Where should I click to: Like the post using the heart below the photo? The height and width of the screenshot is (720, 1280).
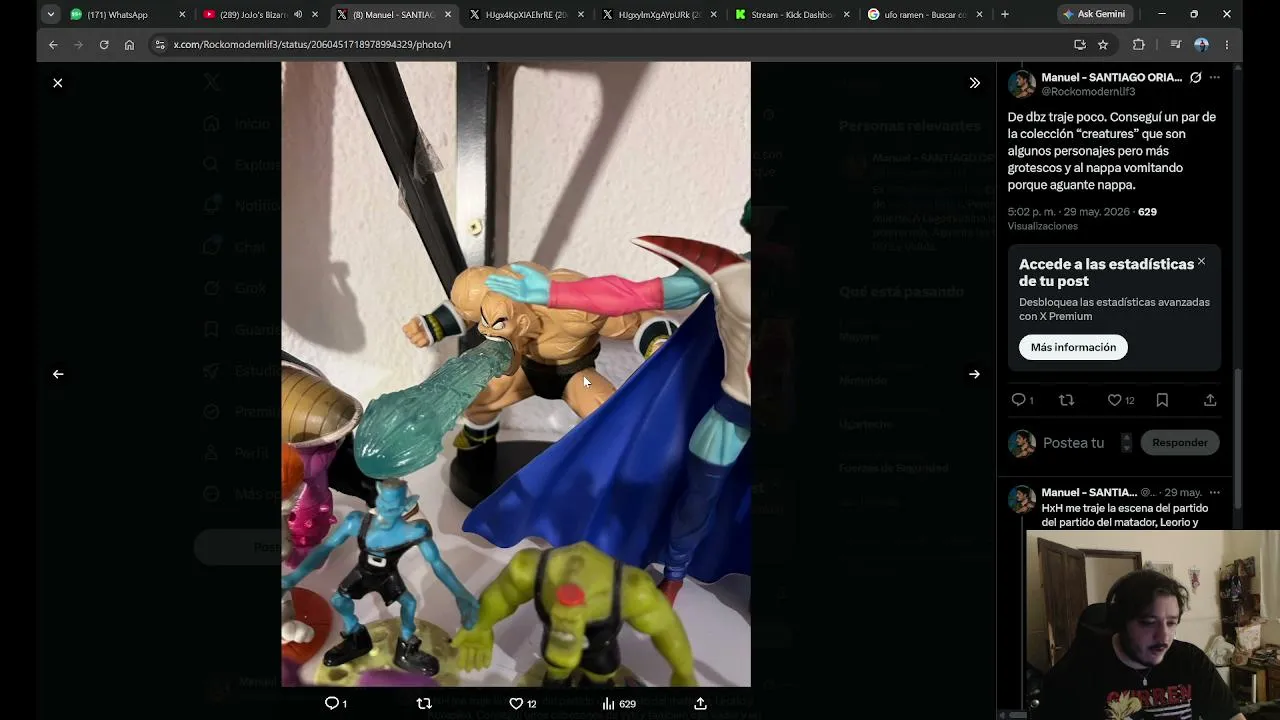pyautogui.click(x=516, y=704)
